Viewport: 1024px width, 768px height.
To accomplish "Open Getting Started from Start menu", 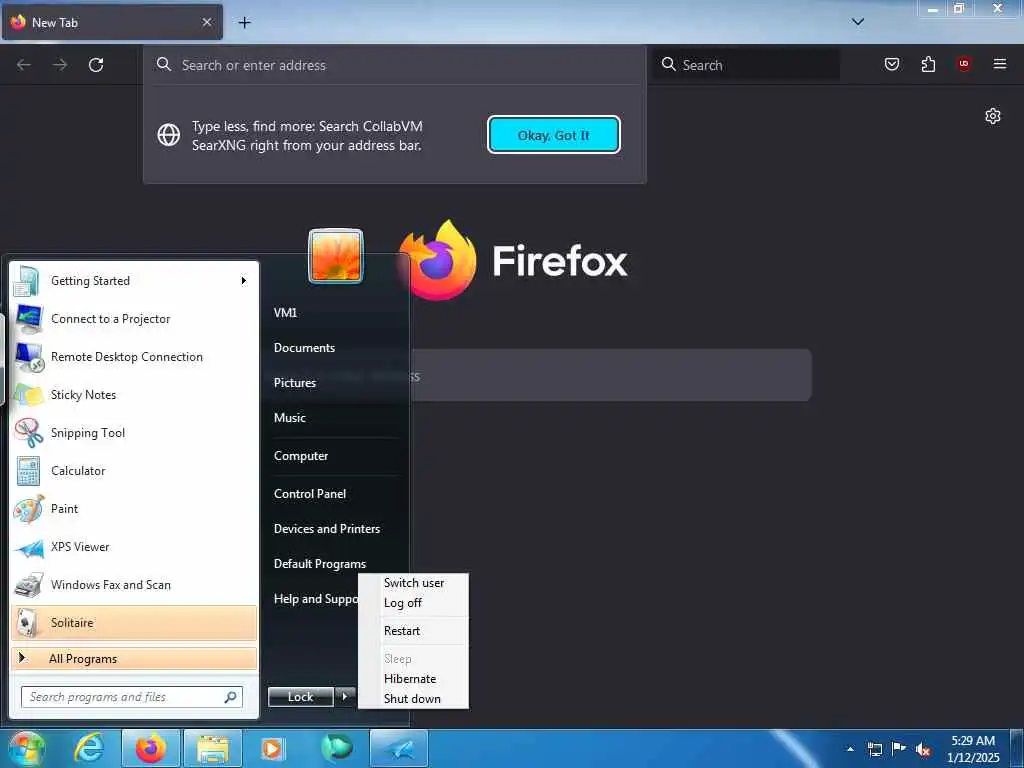I will [x=134, y=281].
